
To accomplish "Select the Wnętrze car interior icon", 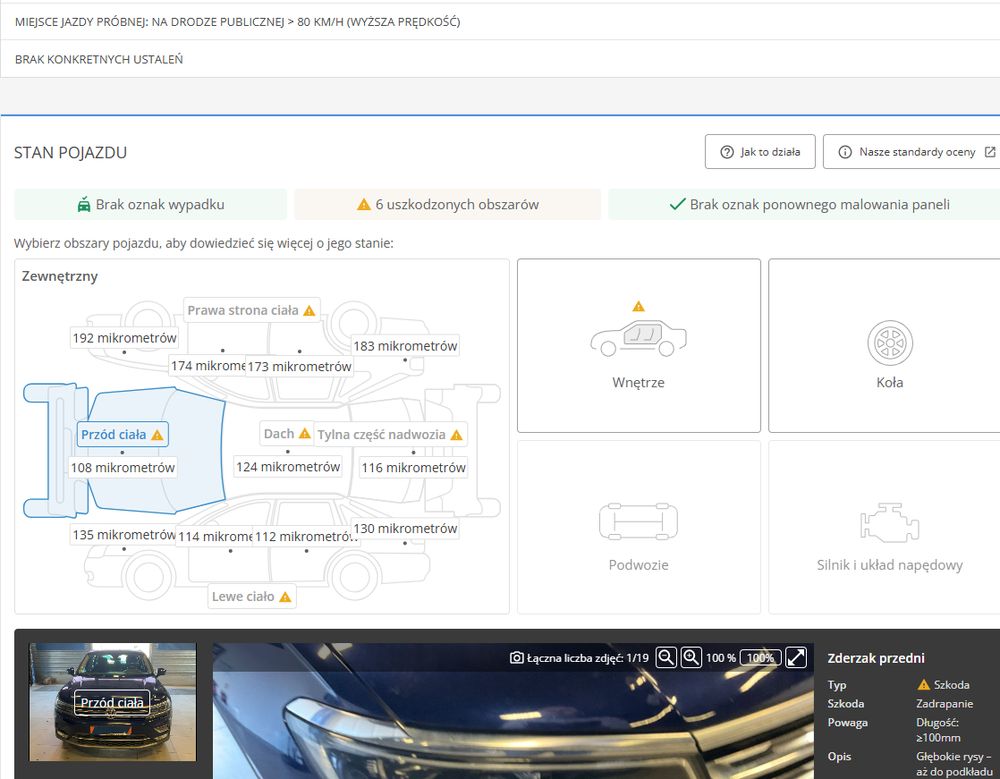I will 638,338.
